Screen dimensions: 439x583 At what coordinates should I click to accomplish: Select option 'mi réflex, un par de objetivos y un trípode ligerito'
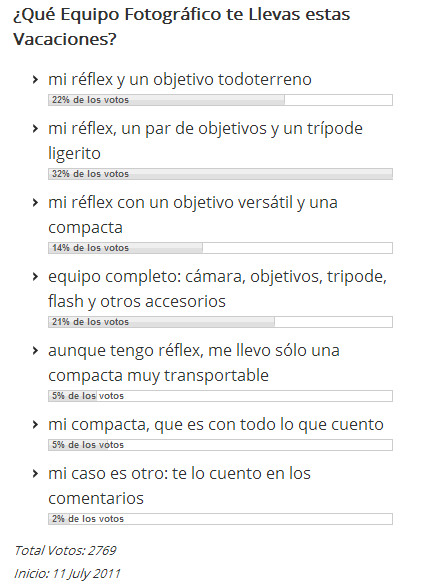tap(205, 141)
